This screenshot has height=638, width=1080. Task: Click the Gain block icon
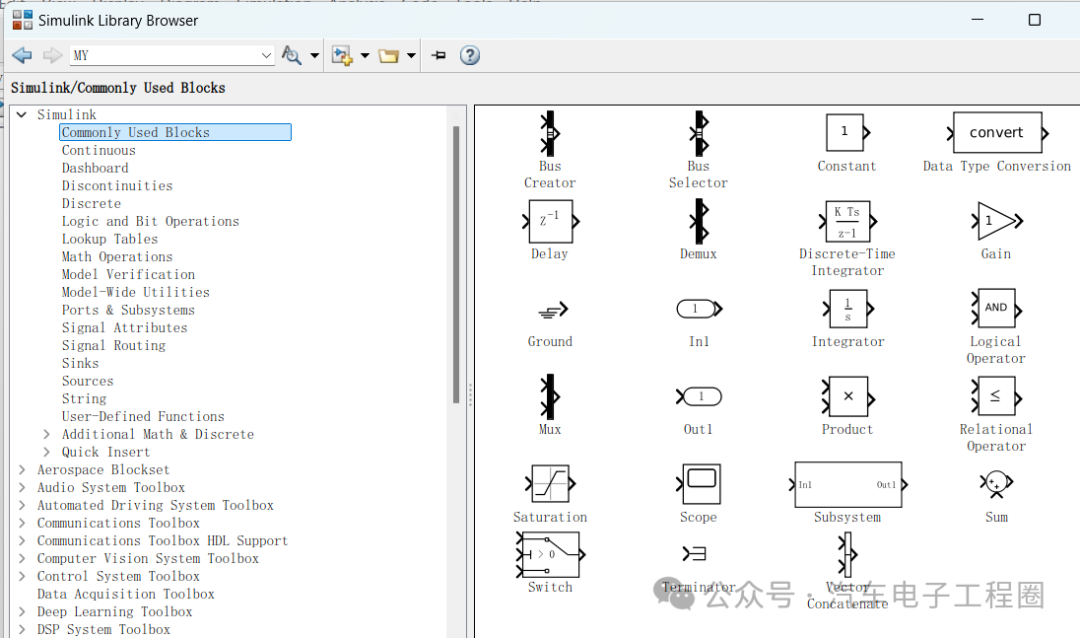coord(997,221)
